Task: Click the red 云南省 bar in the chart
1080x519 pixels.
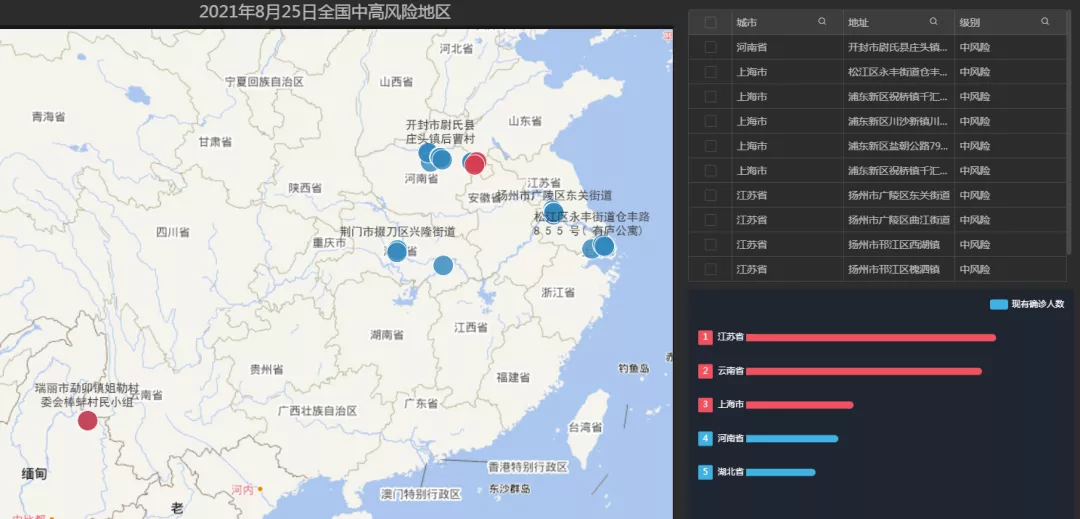Action: click(x=864, y=371)
